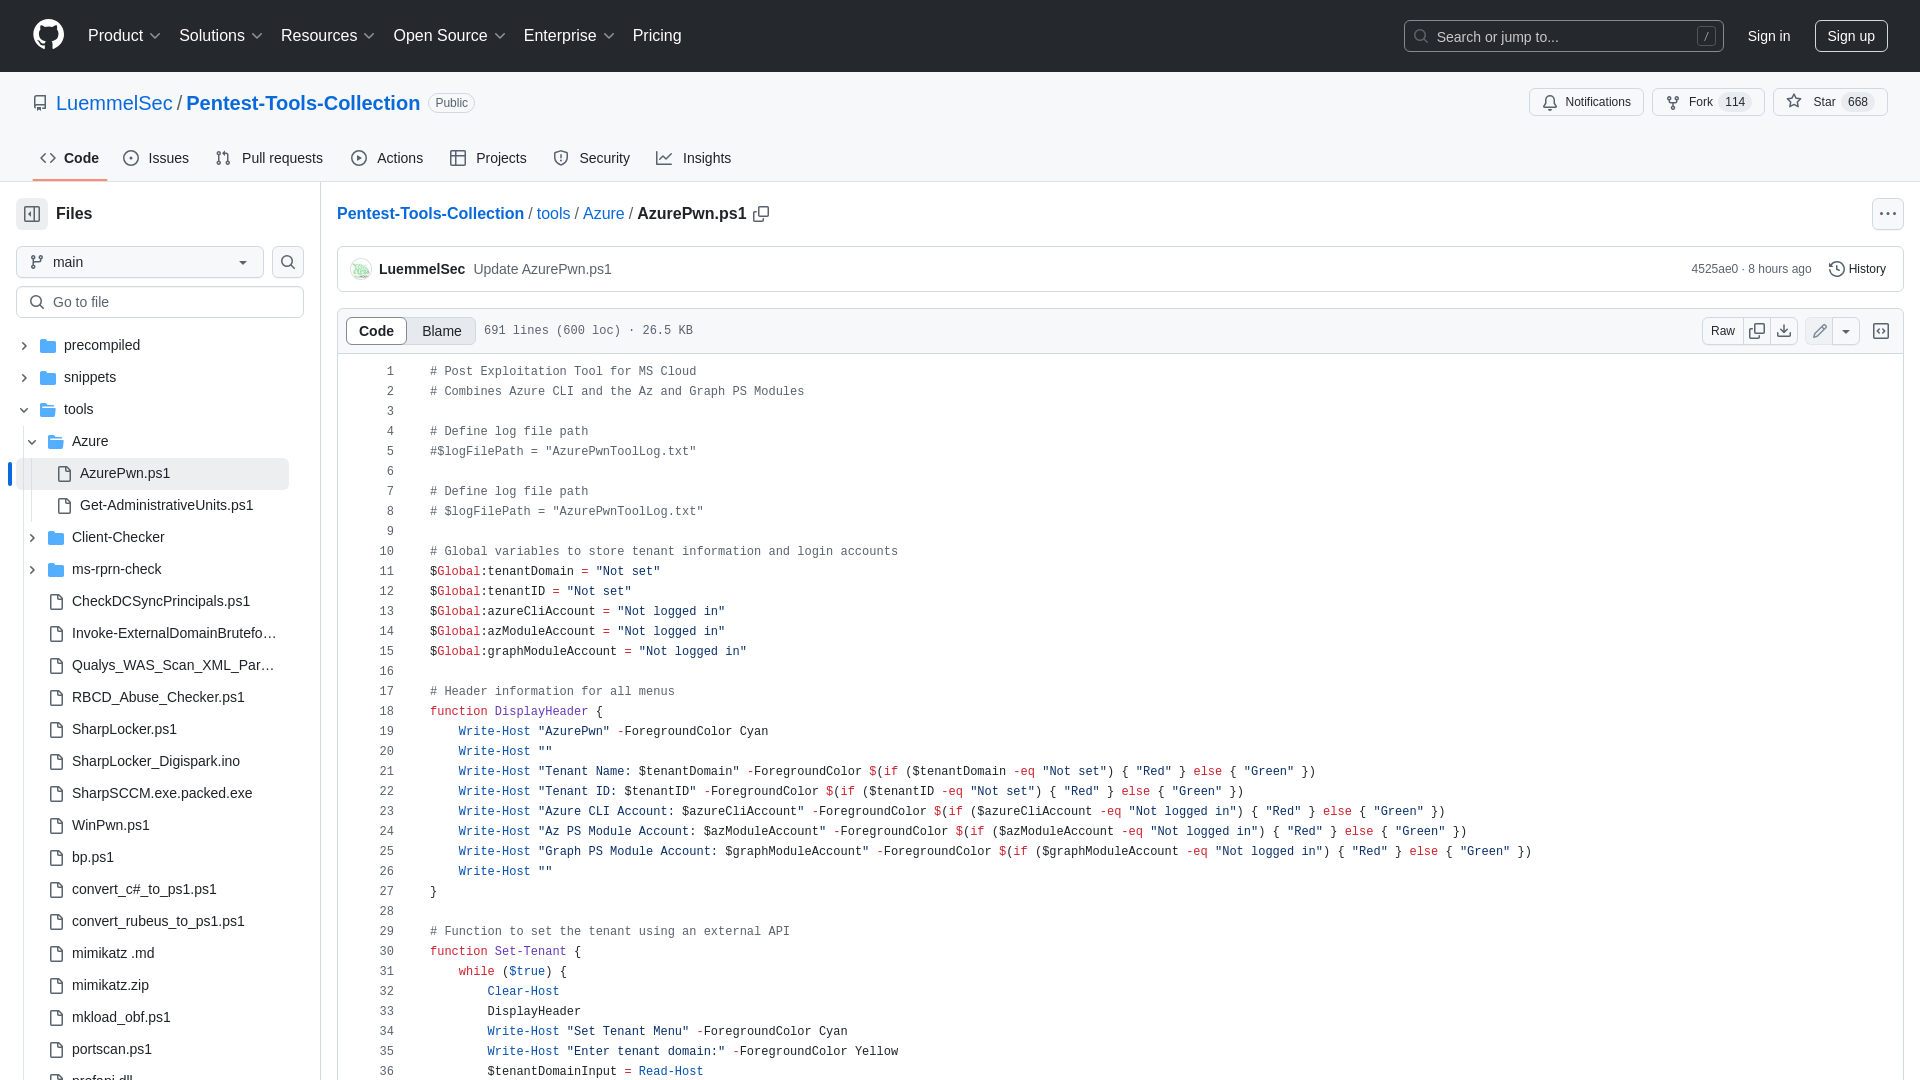Open SharpSCCM.exe.packed.exe file
The image size is (1920, 1080).
pyautogui.click(x=162, y=793)
